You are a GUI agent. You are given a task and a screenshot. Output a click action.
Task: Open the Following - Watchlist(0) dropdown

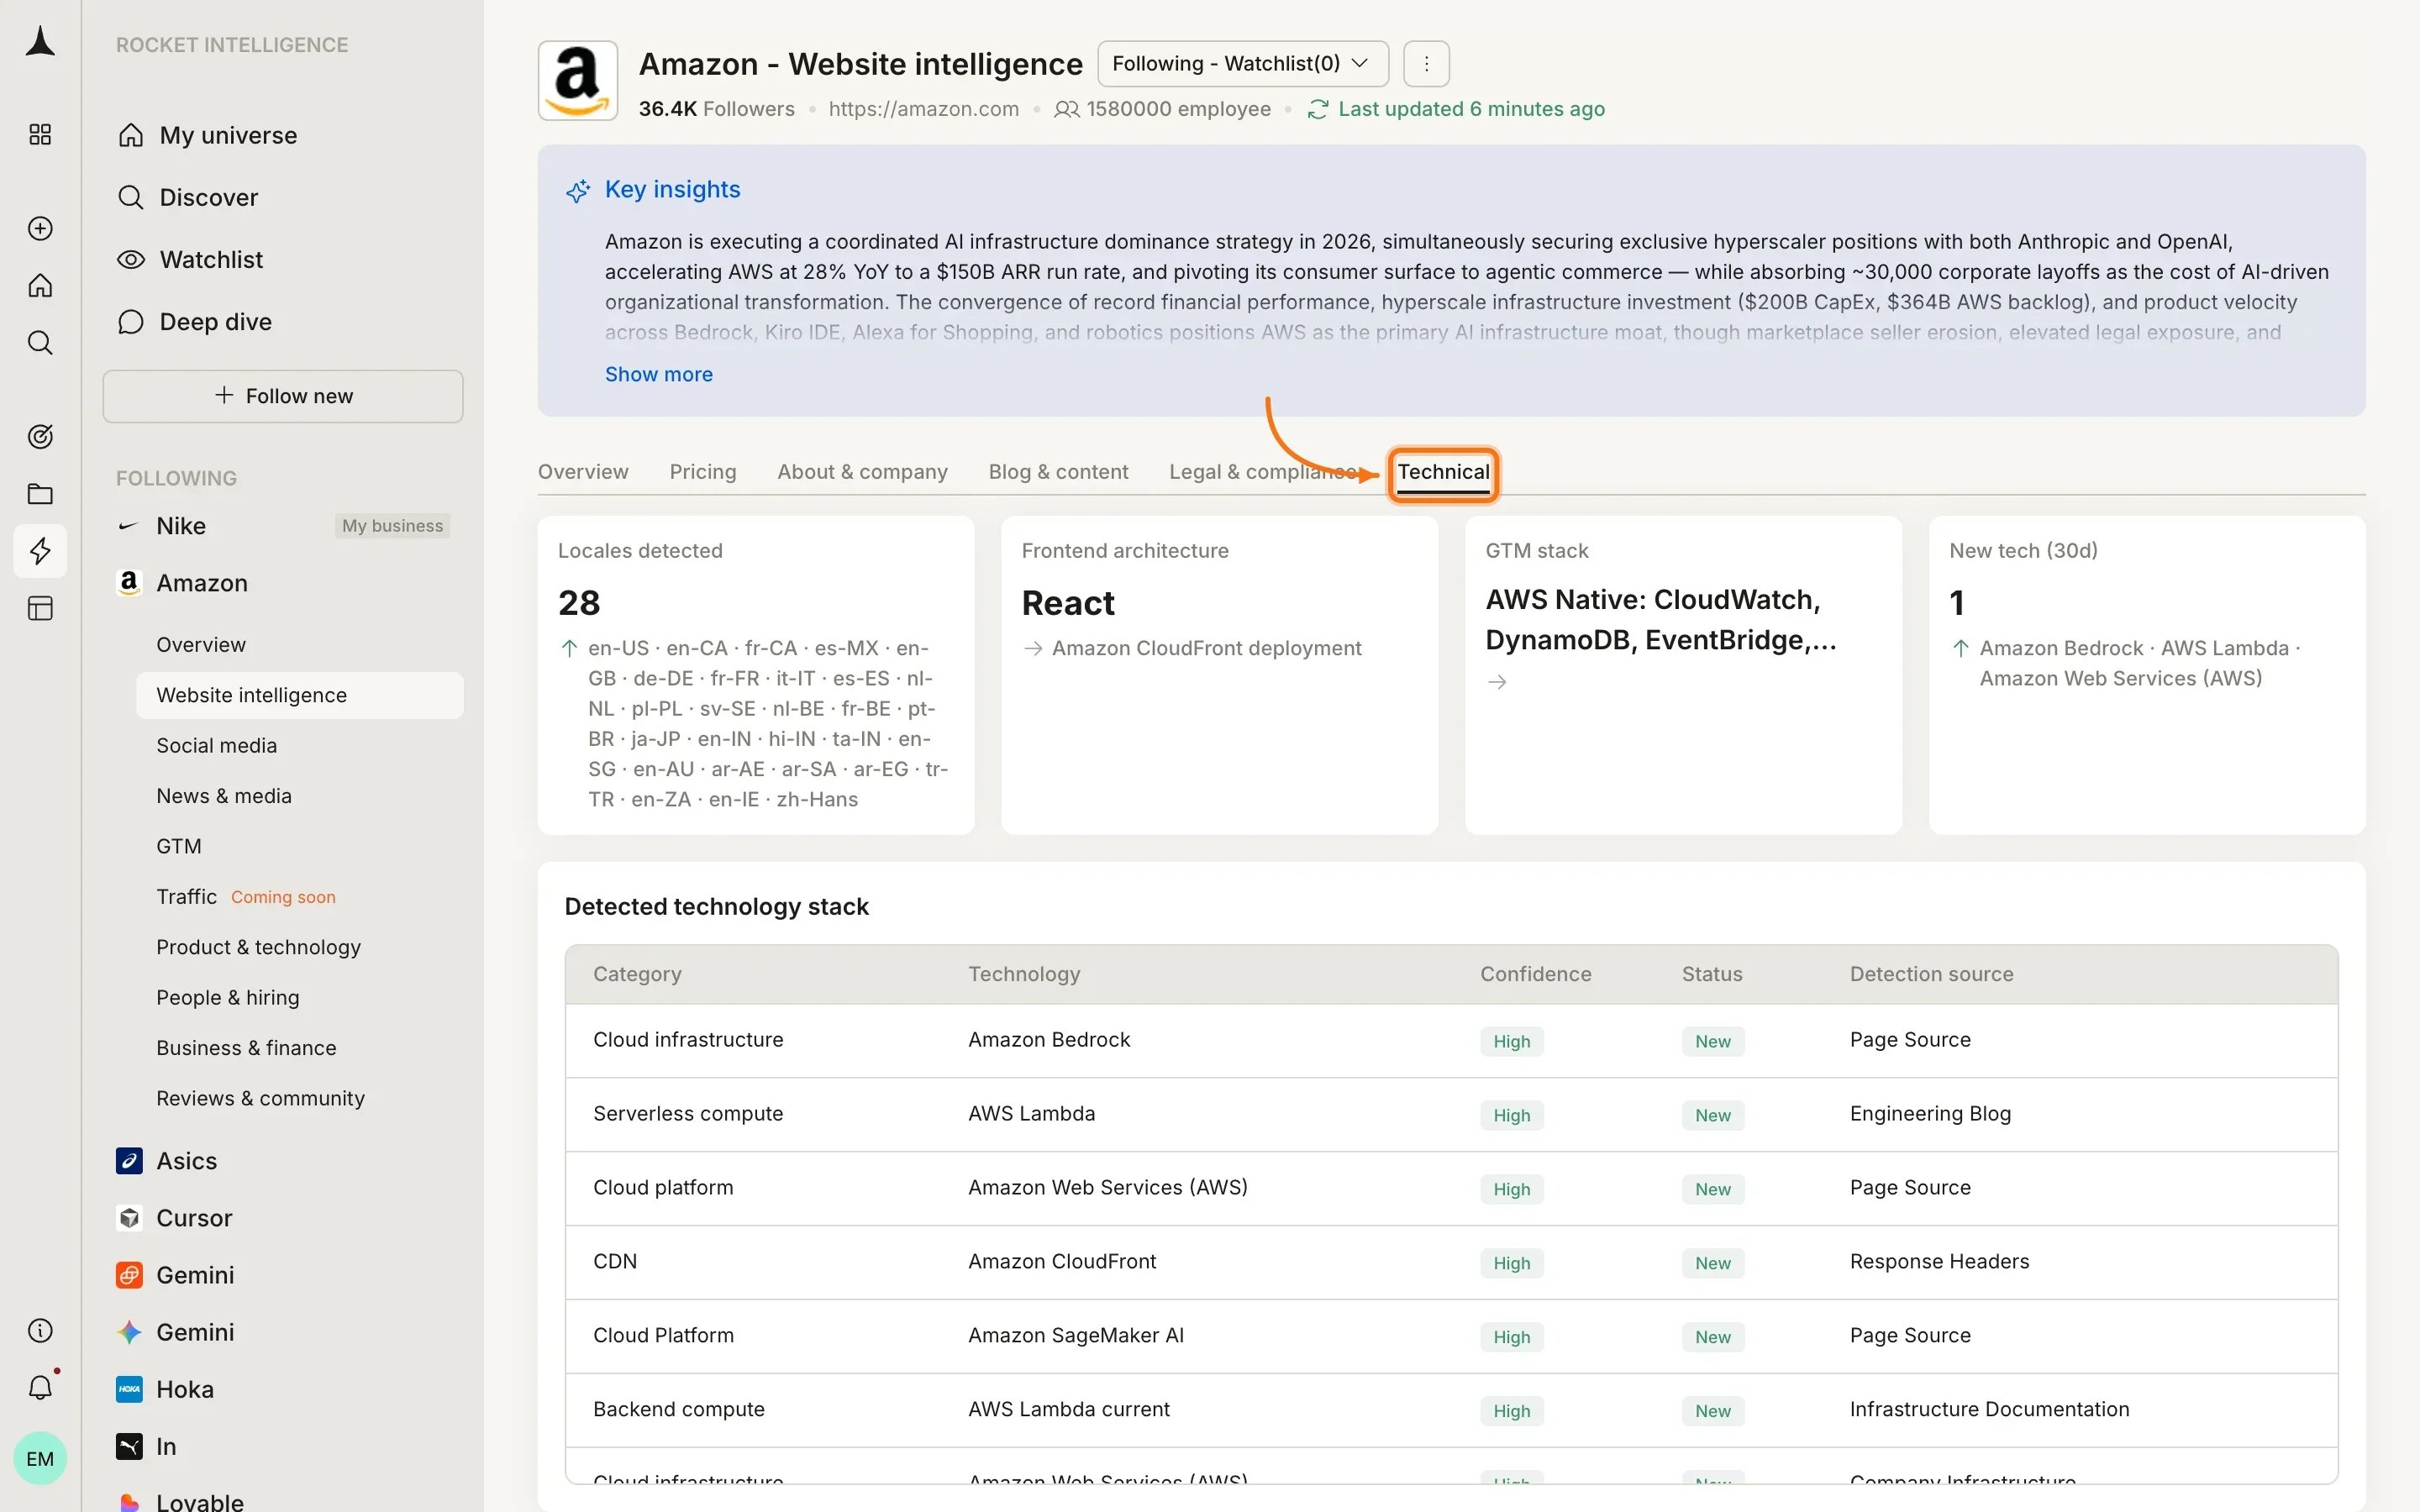coord(1243,64)
